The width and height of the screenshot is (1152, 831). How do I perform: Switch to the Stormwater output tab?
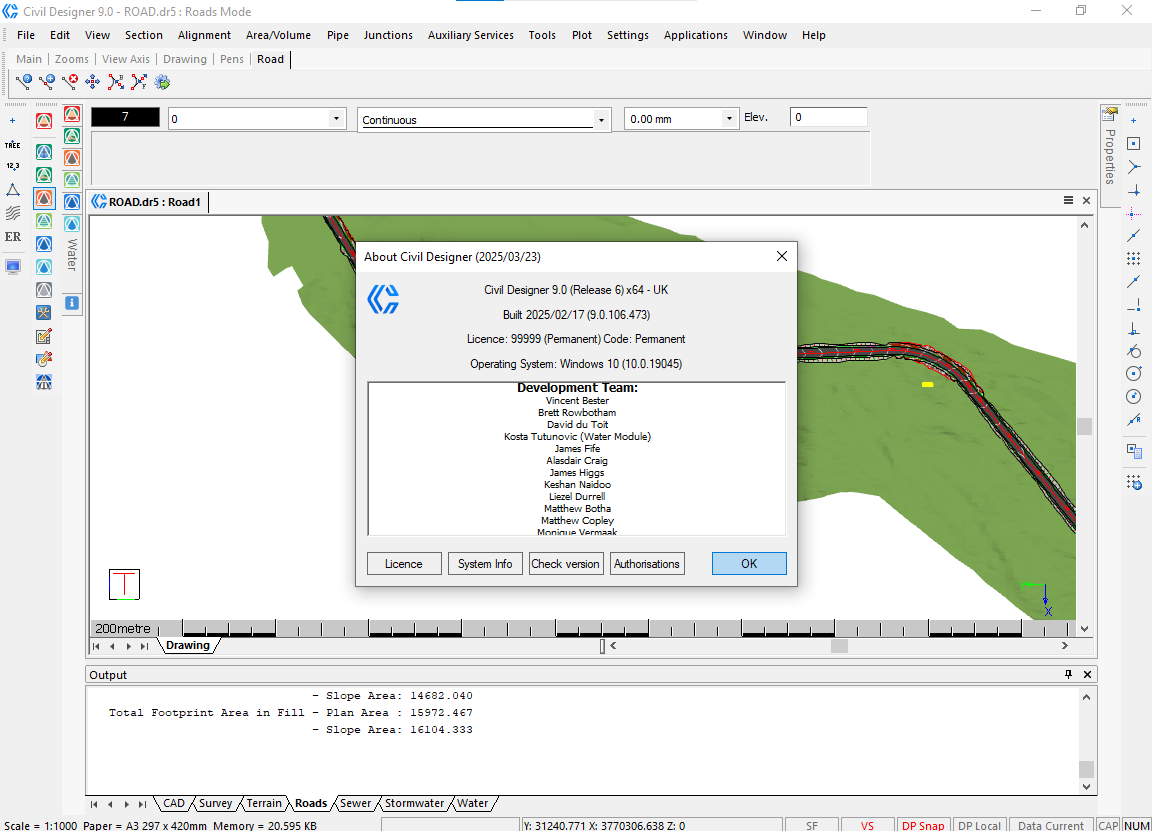(414, 803)
